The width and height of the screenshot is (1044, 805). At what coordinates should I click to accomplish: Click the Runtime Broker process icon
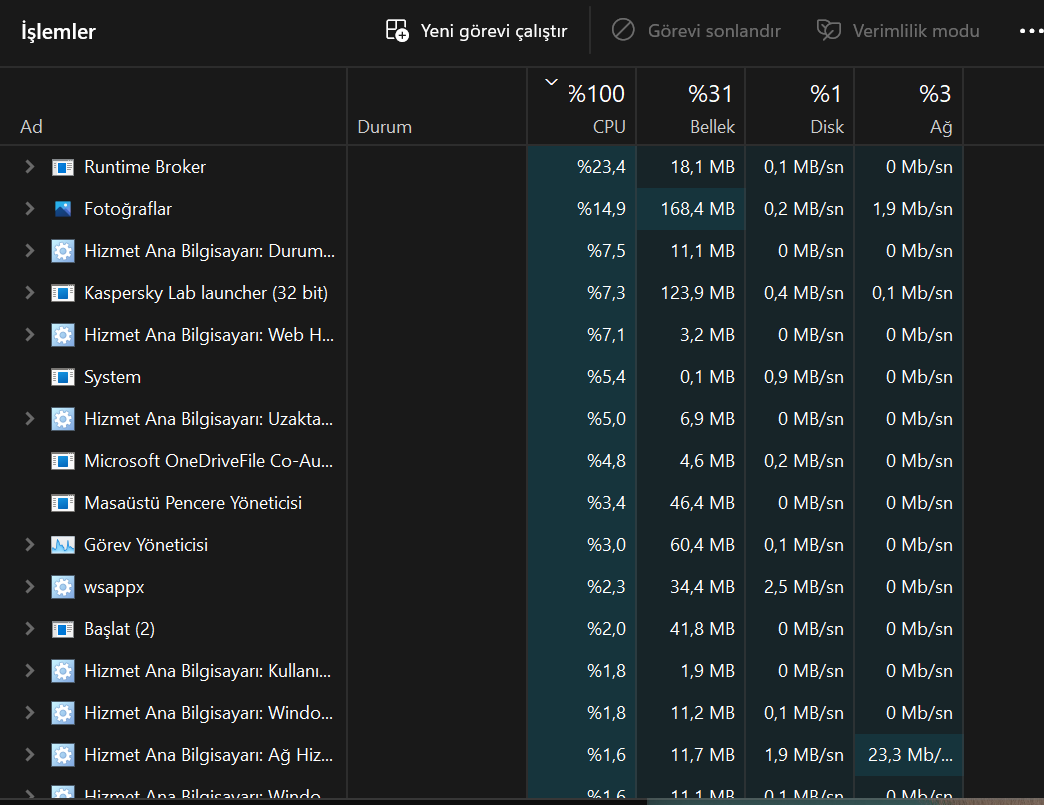(63, 167)
